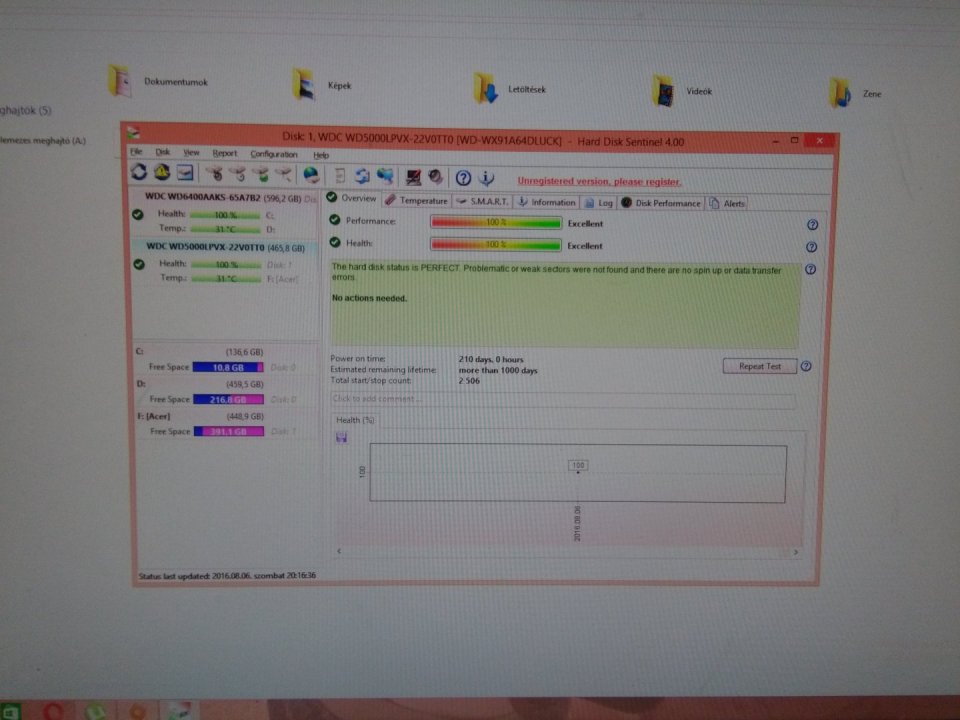Viewport: 960px width, 720px height.
Task: Click the 100 data point in health graph
Action: tap(578, 466)
